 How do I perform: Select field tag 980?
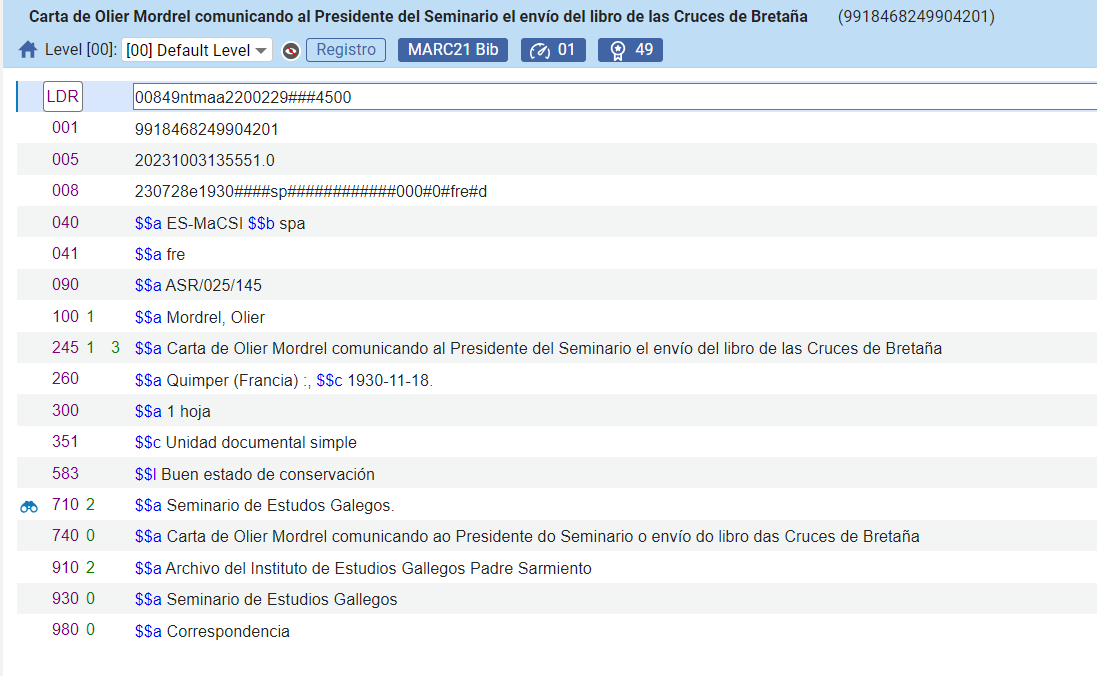(x=65, y=630)
